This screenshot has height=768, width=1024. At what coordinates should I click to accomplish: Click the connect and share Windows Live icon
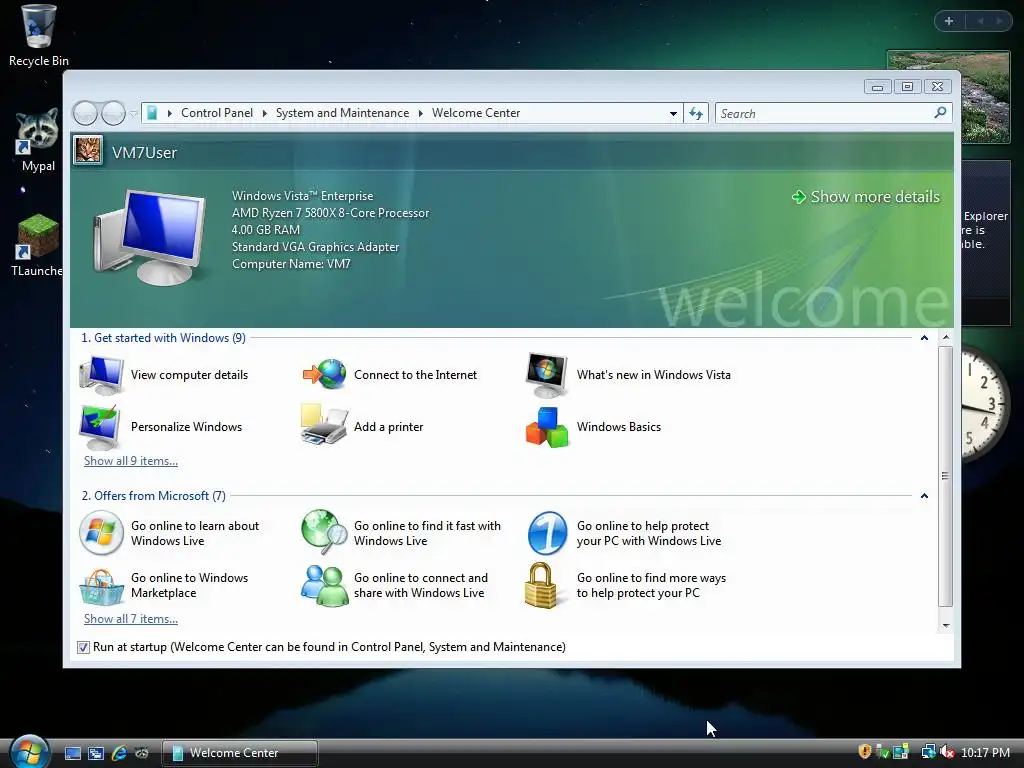(324, 586)
